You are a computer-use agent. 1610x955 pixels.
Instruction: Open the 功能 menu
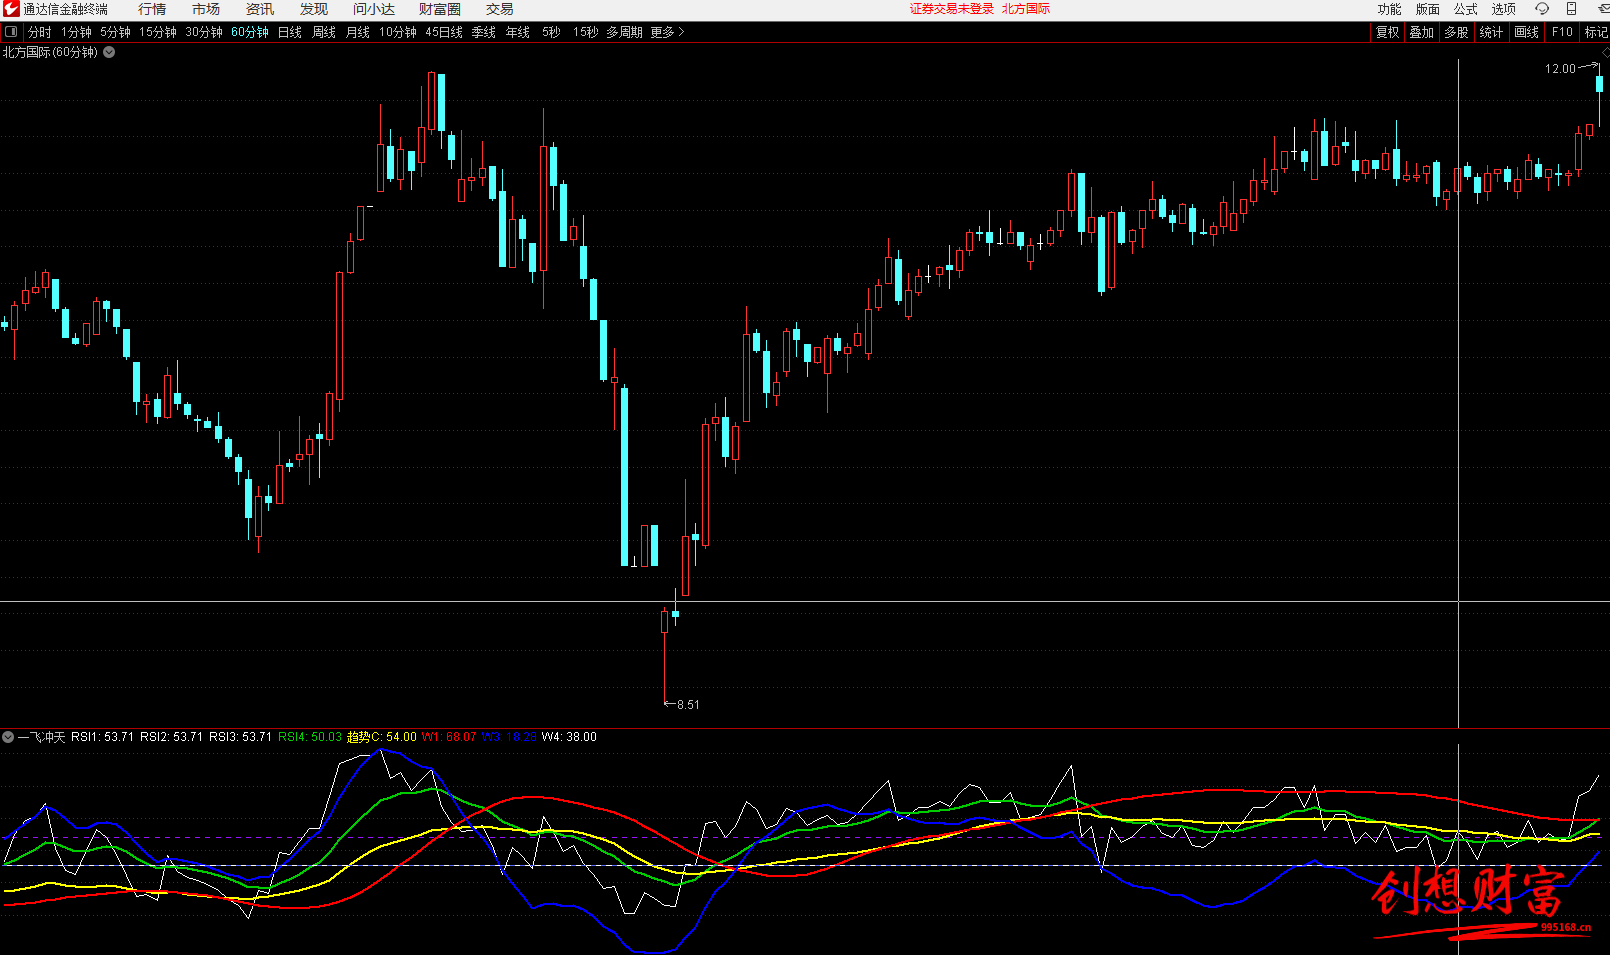[x=1389, y=9]
